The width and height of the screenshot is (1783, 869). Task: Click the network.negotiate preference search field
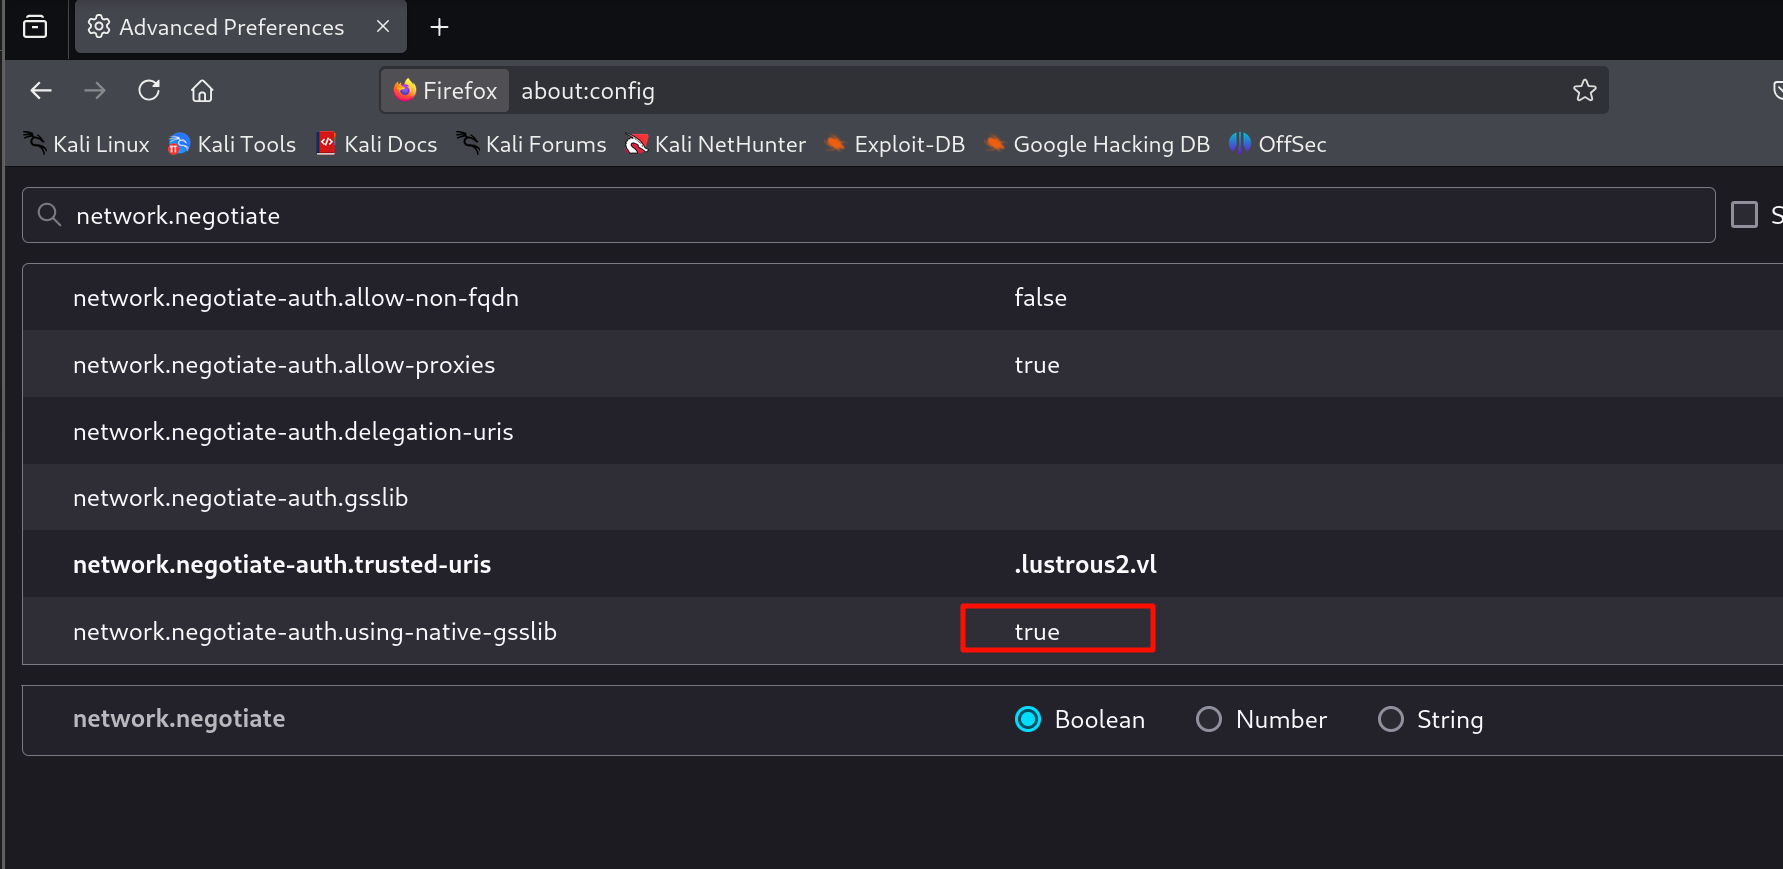(x=880, y=216)
